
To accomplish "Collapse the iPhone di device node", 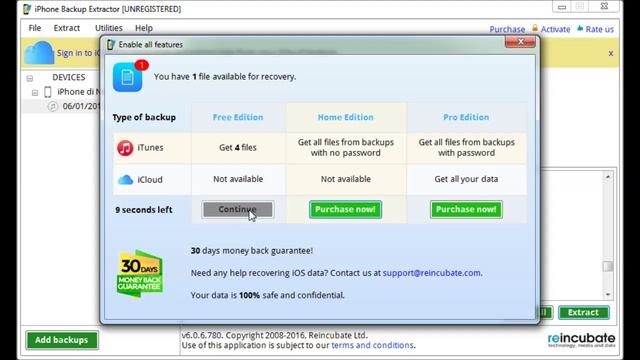I will [35, 93].
